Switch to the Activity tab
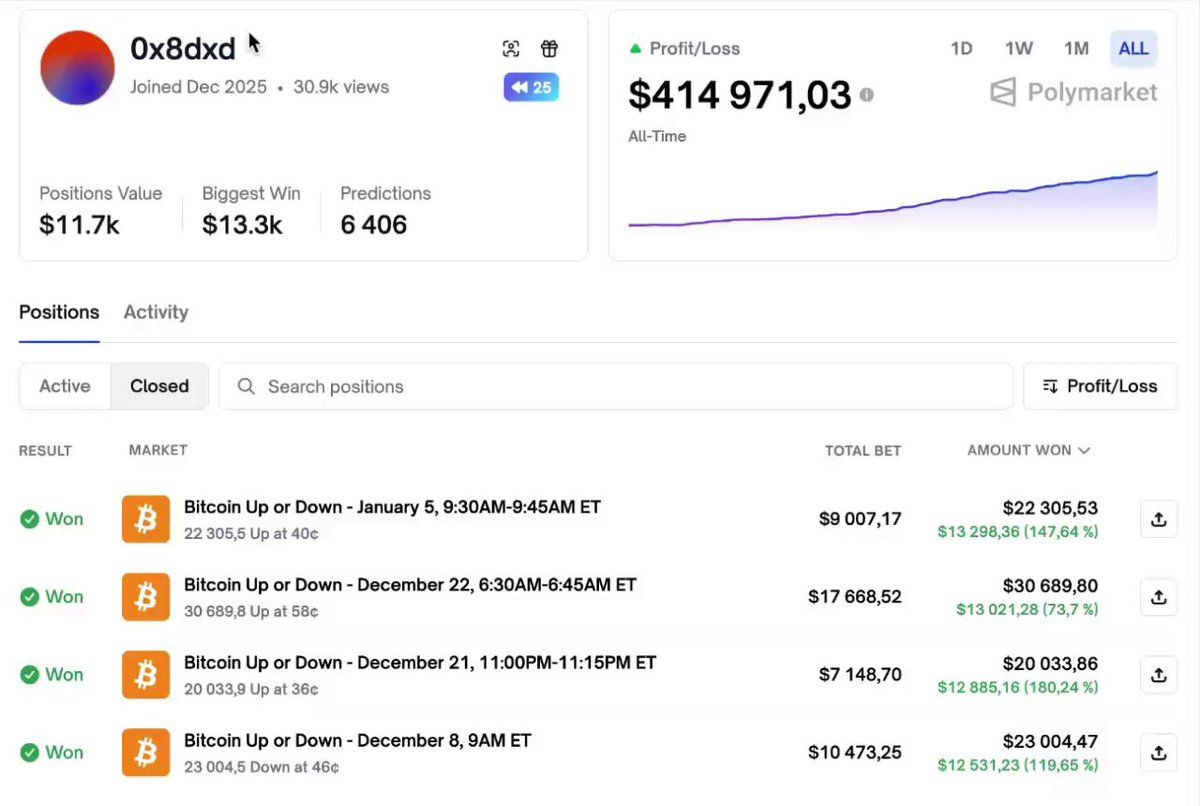1200x806 pixels. click(156, 312)
